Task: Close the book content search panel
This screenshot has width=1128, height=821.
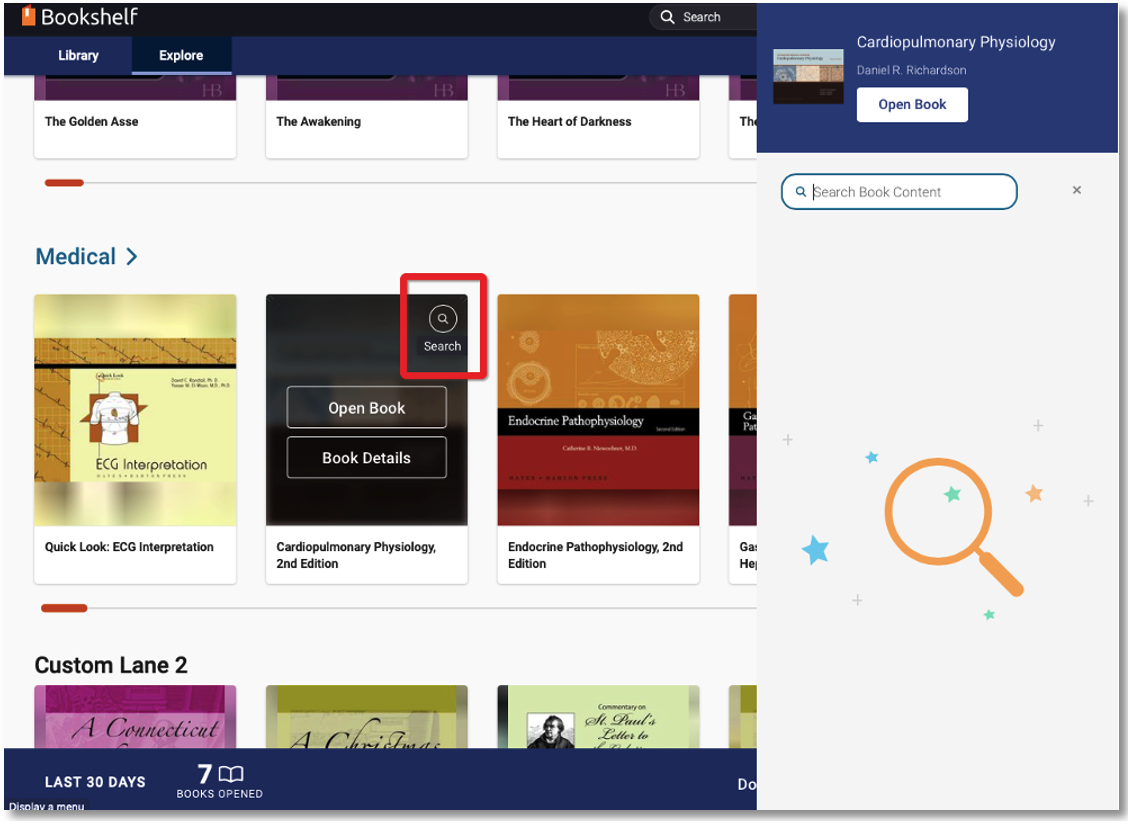Action: [x=1076, y=190]
